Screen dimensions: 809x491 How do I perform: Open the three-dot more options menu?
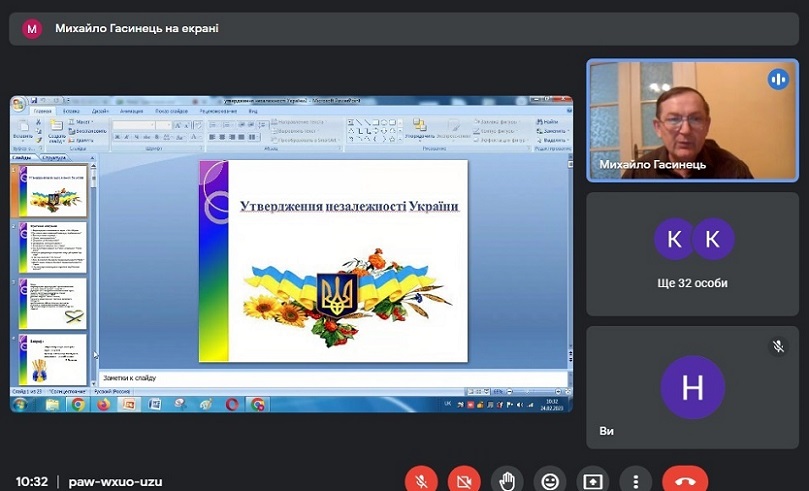636,481
